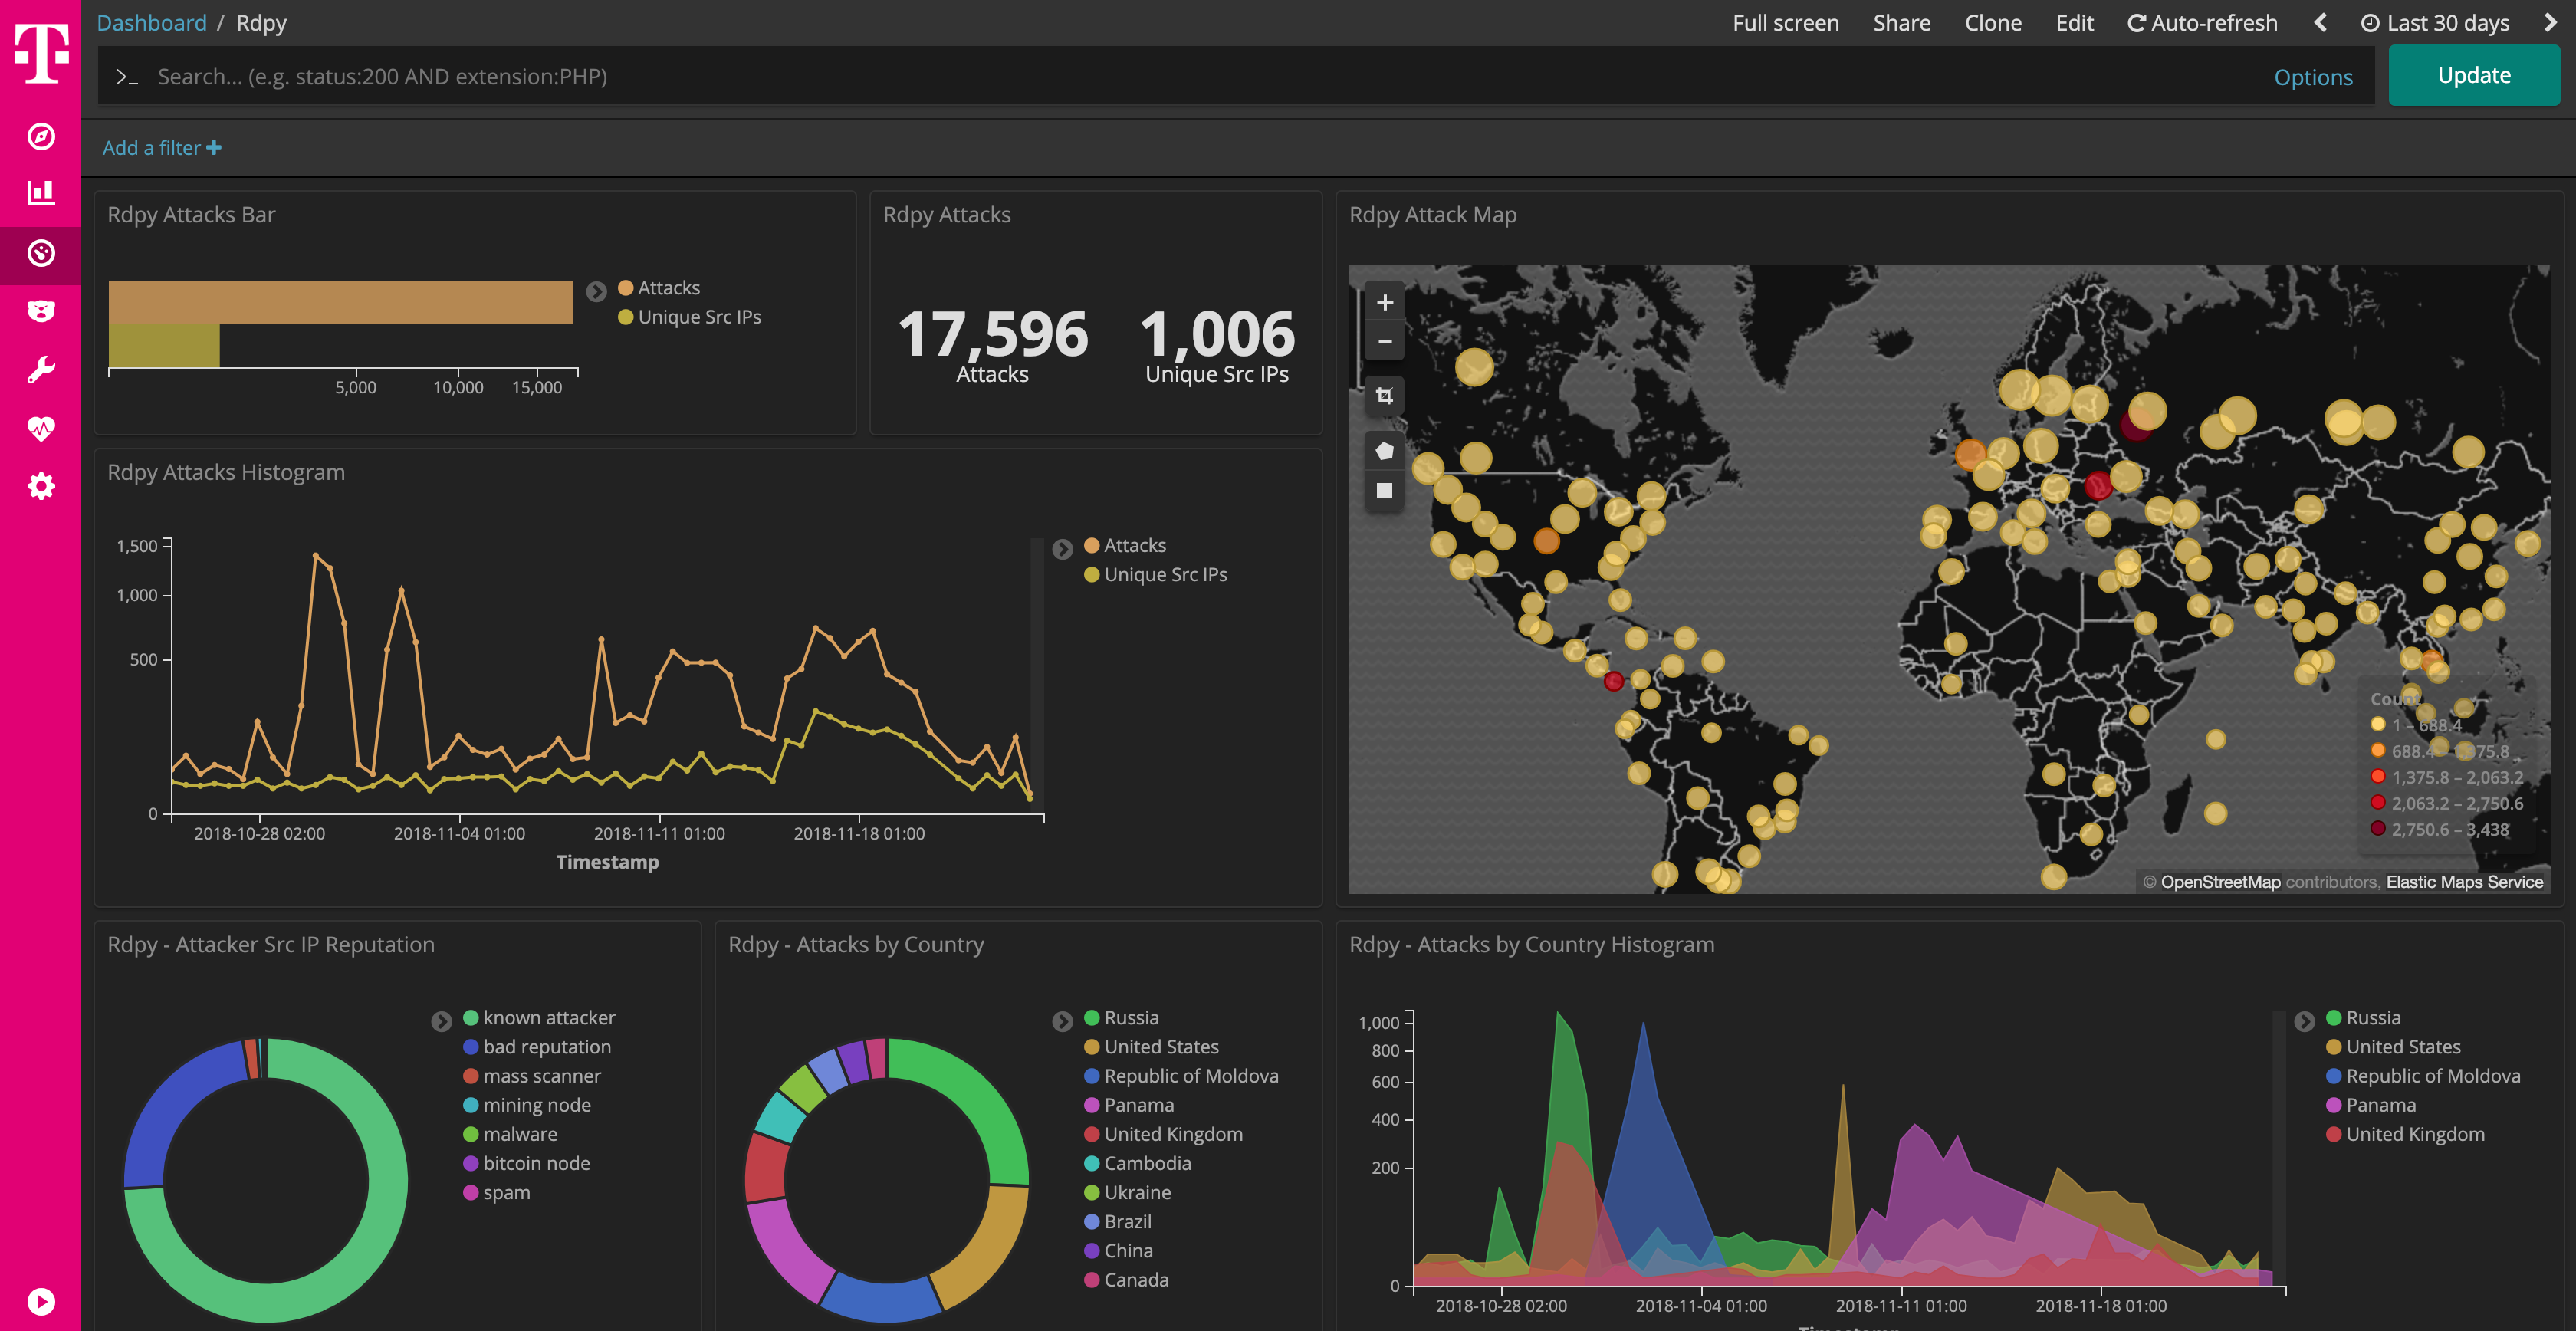Expand the Rdpy Attacks Bar legend chevron
Image resolution: width=2576 pixels, height=1331 pixels.
597,291
